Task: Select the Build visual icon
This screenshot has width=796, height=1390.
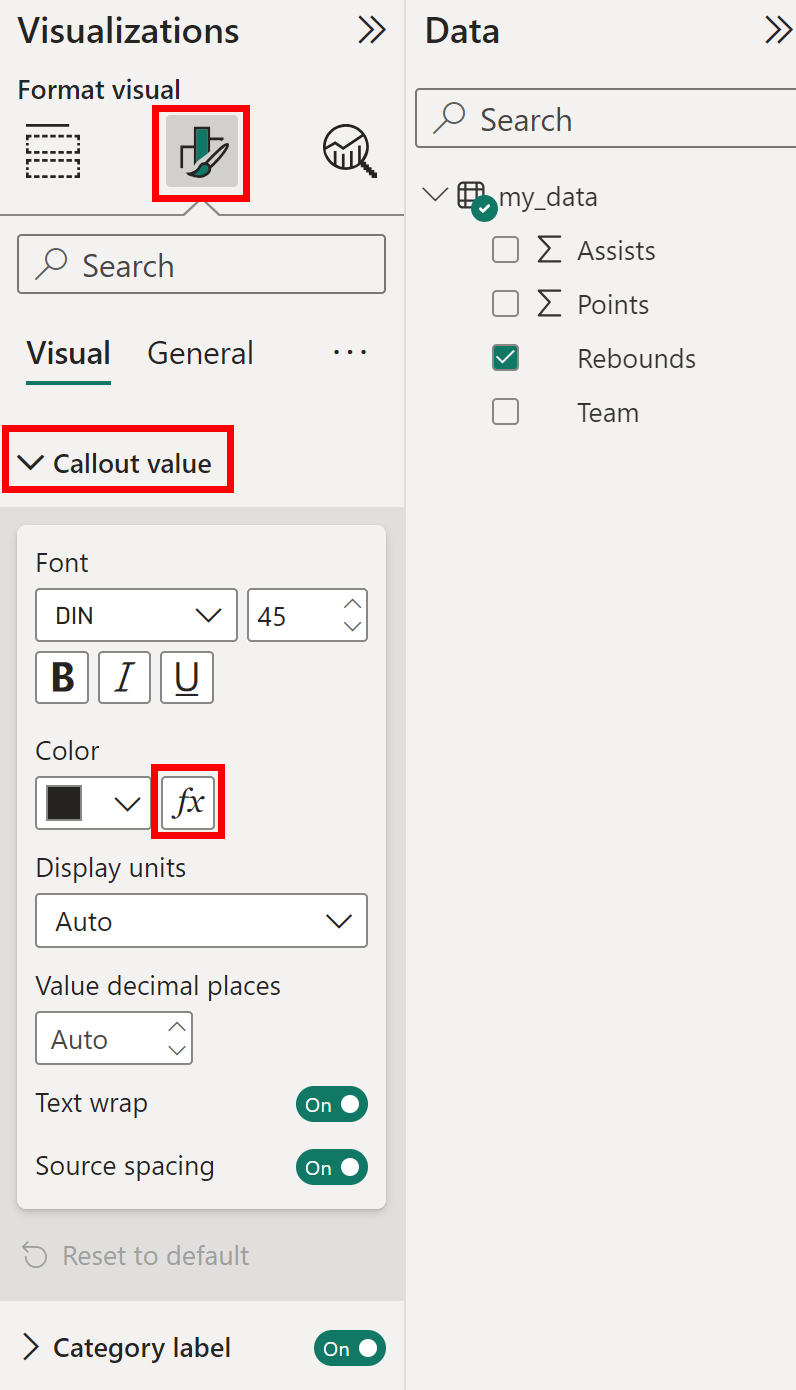Action: 52,152
